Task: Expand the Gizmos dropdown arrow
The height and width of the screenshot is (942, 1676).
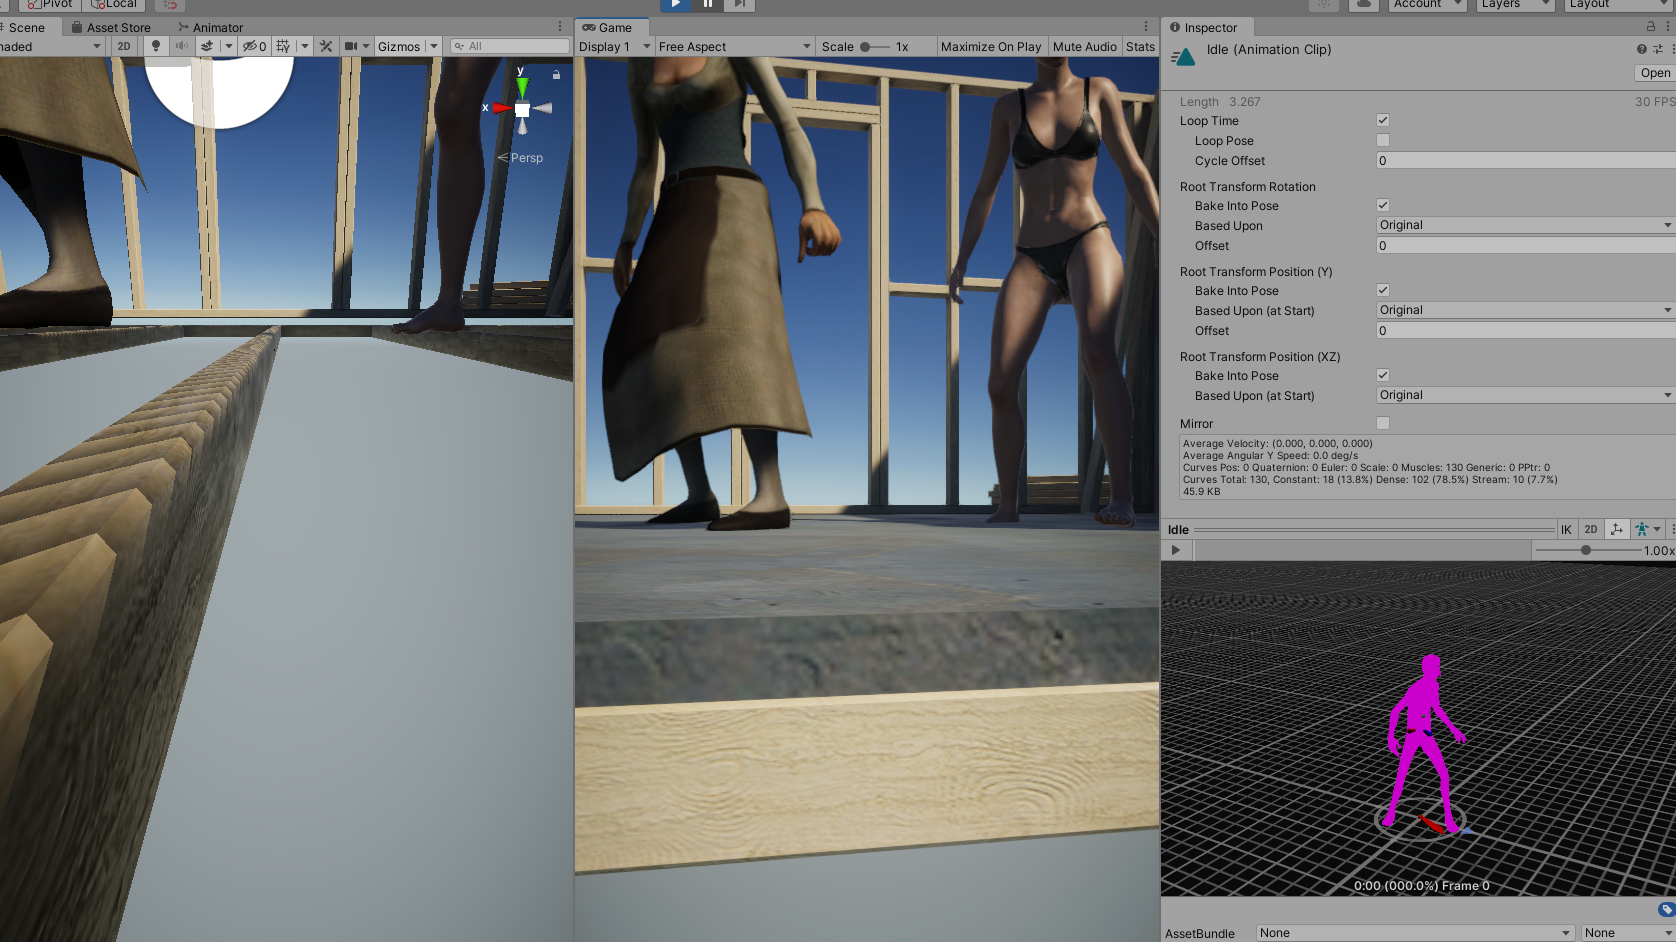Action: (434, 46)
